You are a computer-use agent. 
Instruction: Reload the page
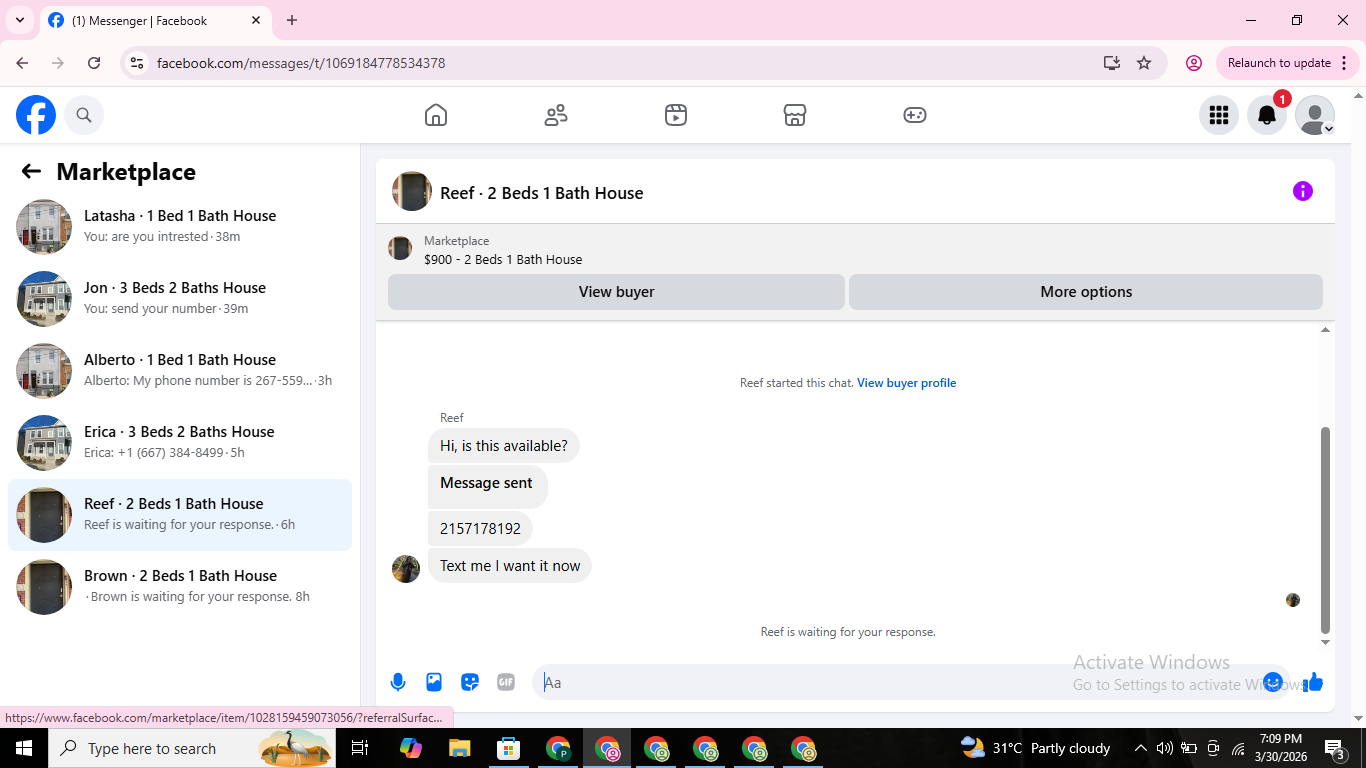[x=94, y=63]
